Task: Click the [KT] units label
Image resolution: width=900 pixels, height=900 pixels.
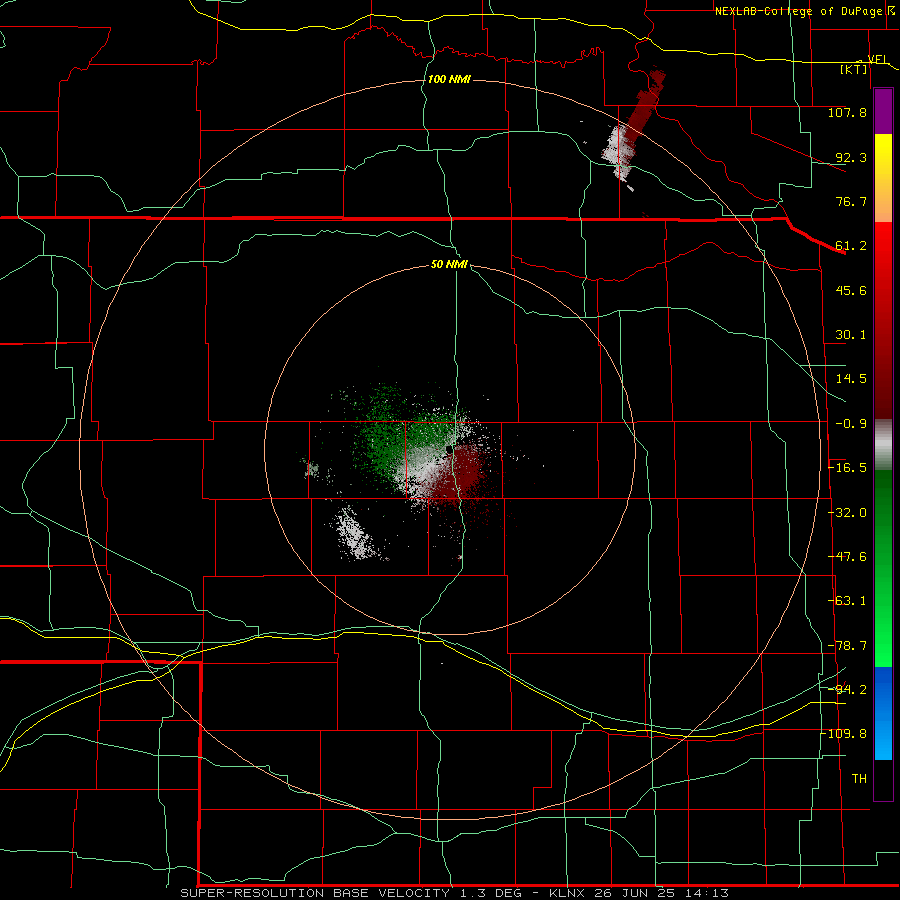Action: (854, 69)
